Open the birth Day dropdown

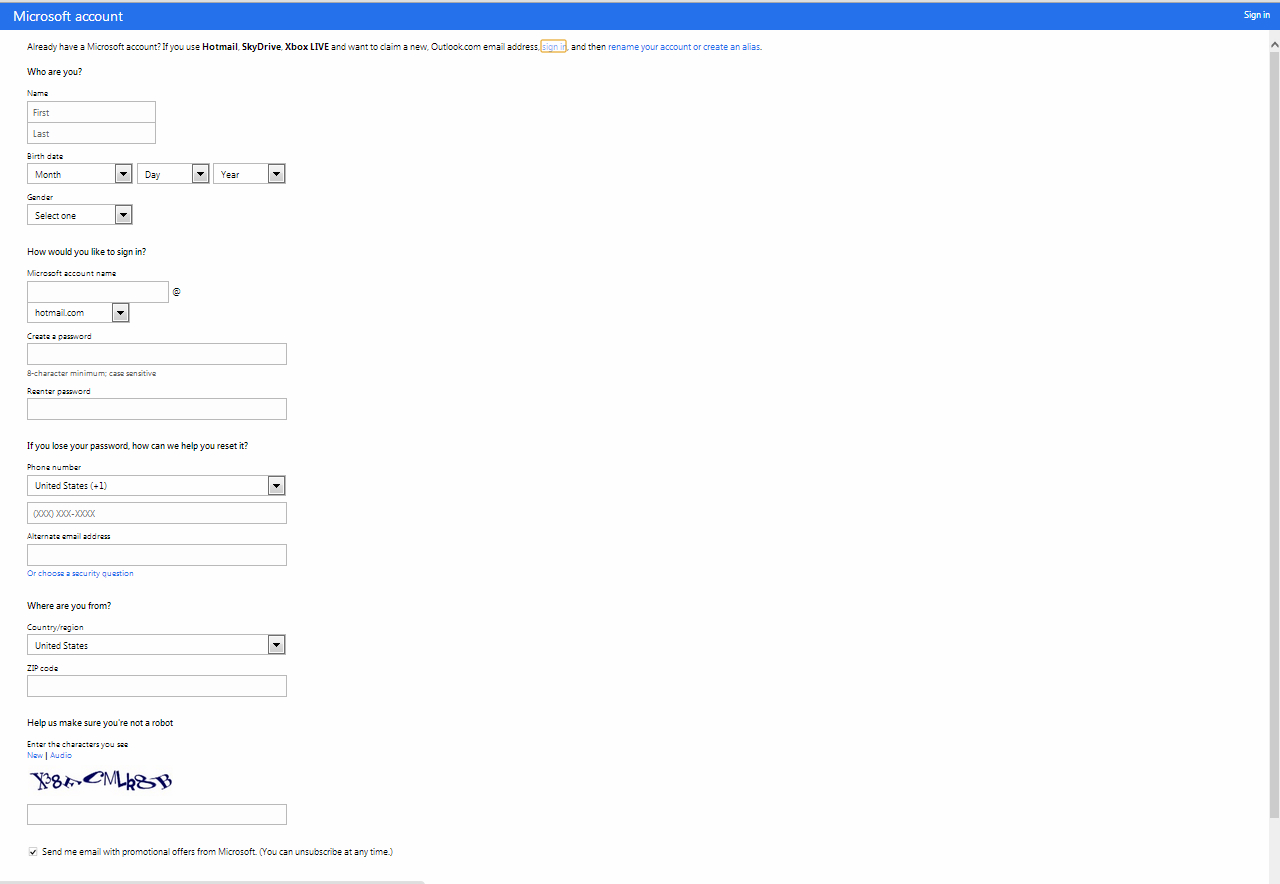click(173, 174)
